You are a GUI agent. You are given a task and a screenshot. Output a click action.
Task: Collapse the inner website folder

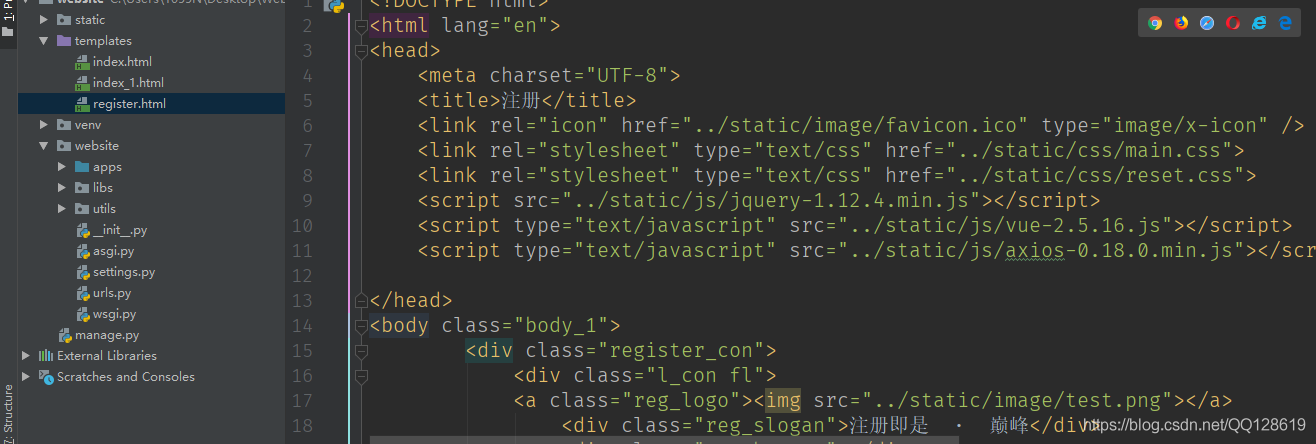click(44, 146)
